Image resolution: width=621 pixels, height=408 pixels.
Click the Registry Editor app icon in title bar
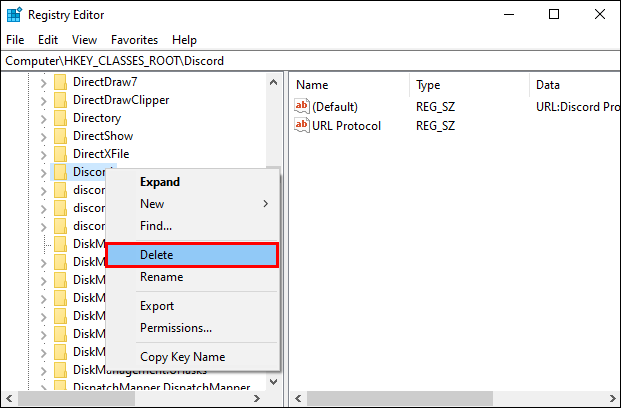click(14, 14)
